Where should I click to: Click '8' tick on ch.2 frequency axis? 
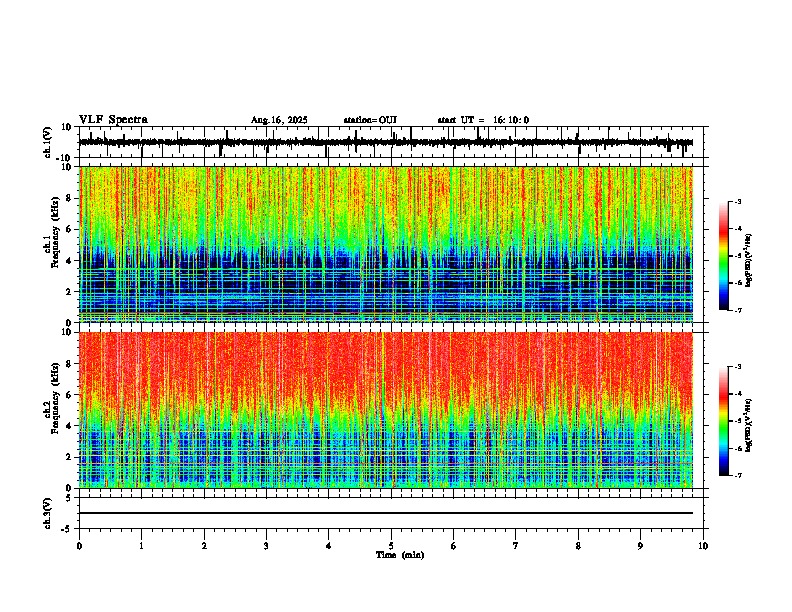click(70, 364)
